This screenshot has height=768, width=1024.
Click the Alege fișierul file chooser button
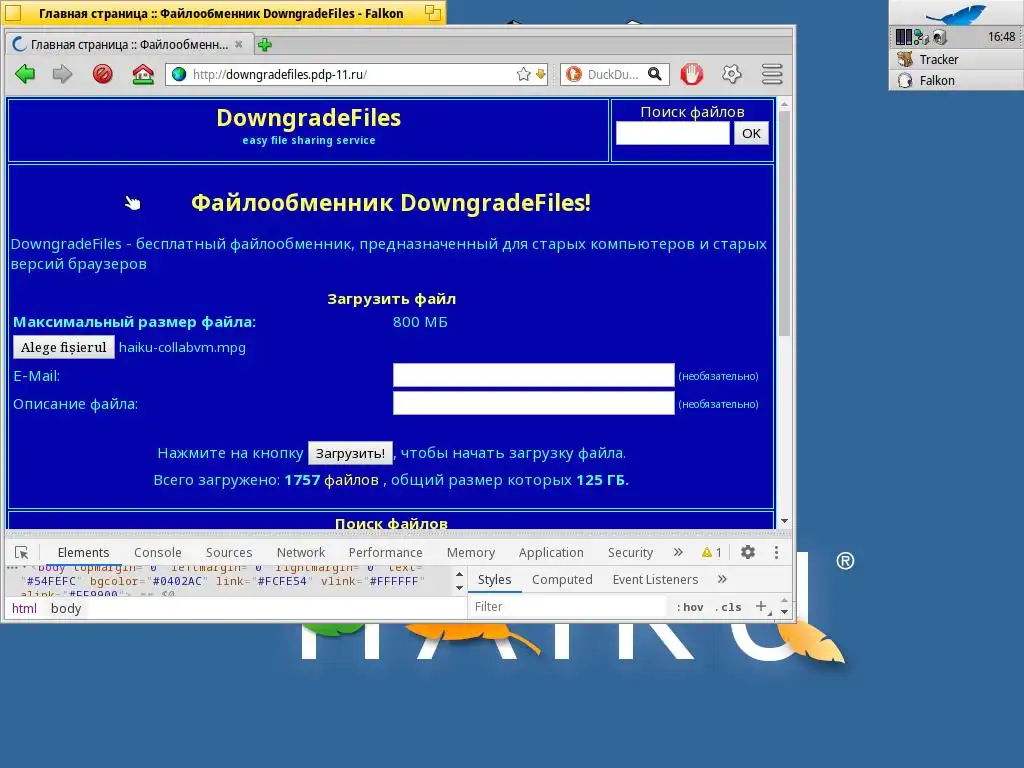(x=63, y=347)
